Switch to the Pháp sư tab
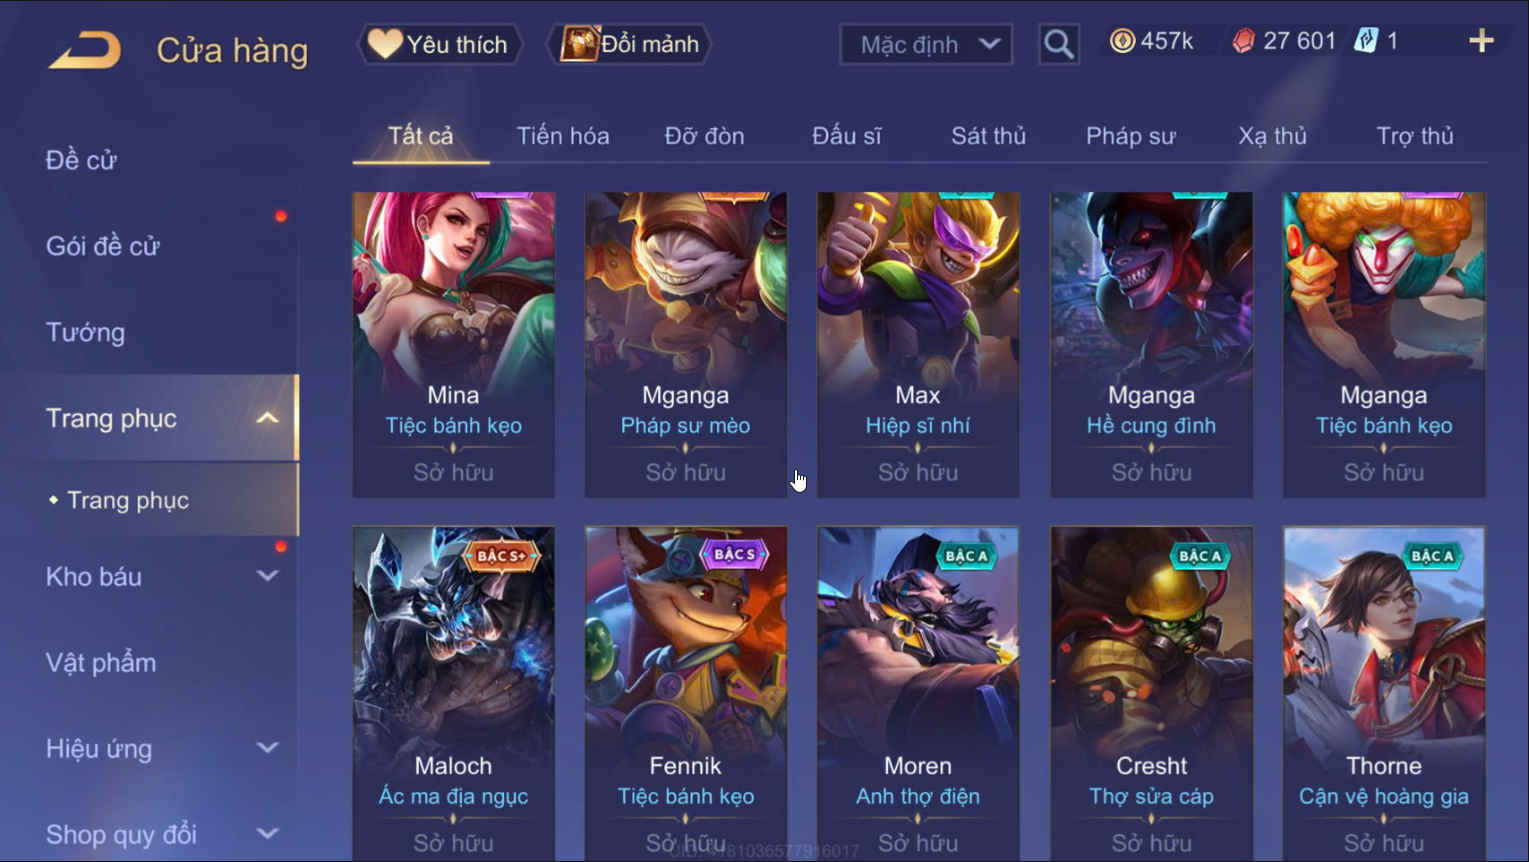 click(1131, 136)
